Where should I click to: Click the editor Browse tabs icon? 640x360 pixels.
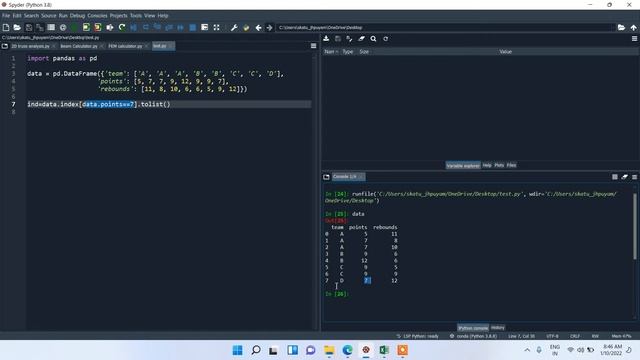click(5, 46)
